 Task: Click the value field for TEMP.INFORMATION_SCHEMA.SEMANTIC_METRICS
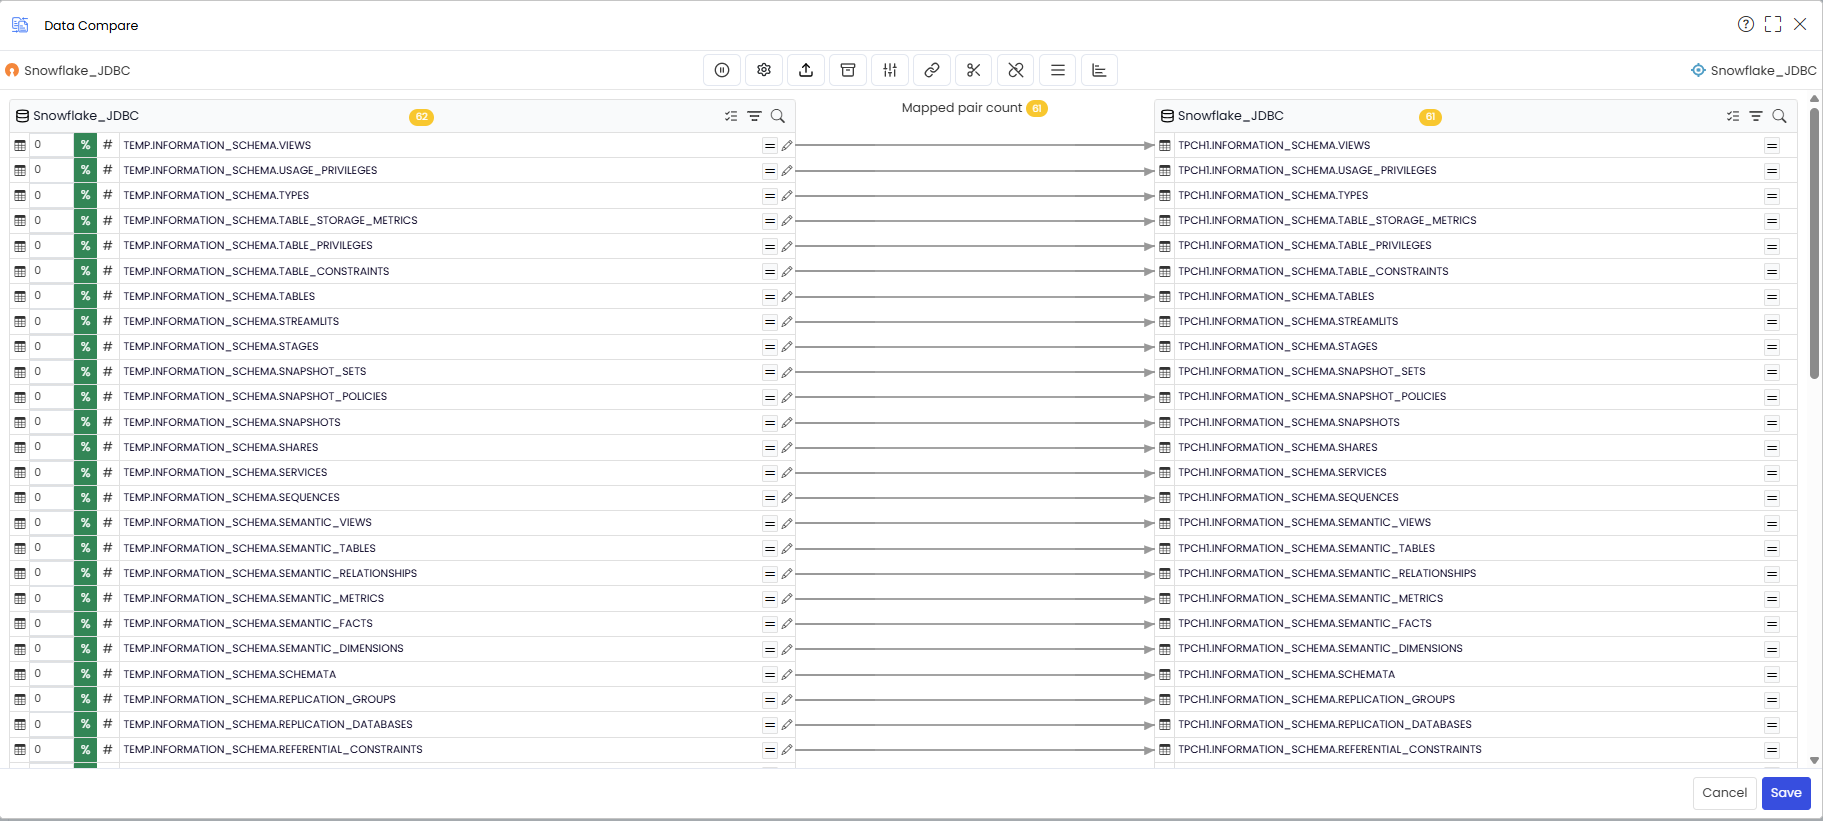51,598
